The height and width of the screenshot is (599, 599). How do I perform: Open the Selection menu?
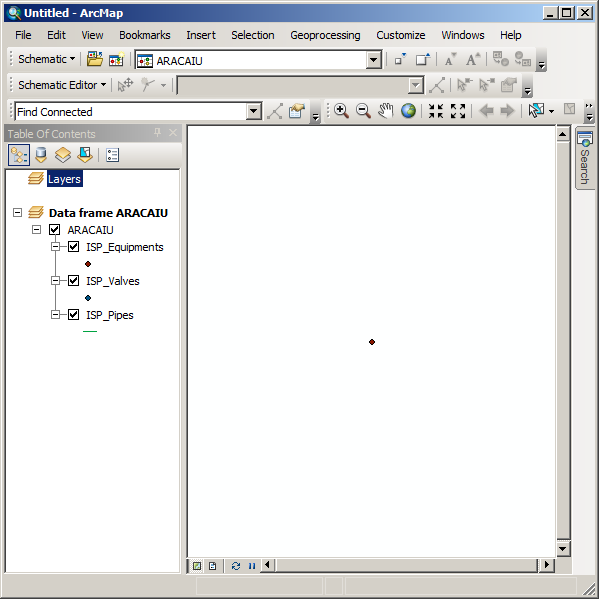point(253,35)
